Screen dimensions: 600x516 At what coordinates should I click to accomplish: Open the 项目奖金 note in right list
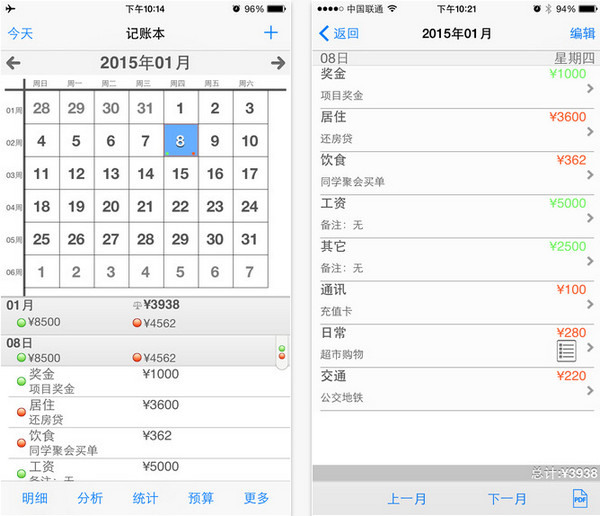(x=342, y=95)
